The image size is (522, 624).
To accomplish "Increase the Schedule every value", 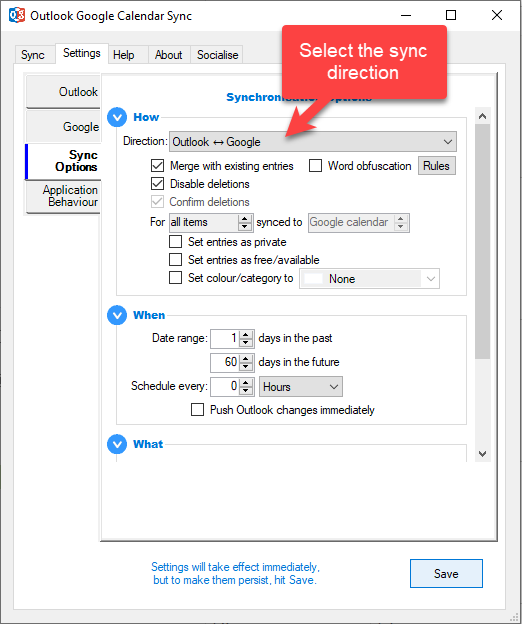I will coord(246,382).
